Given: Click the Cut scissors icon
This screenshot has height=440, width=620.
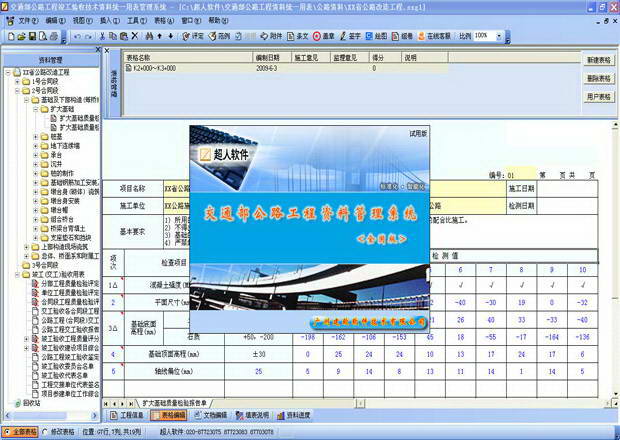Looking at the screenshot, I should pyautogui.click(x=102, y=36).
